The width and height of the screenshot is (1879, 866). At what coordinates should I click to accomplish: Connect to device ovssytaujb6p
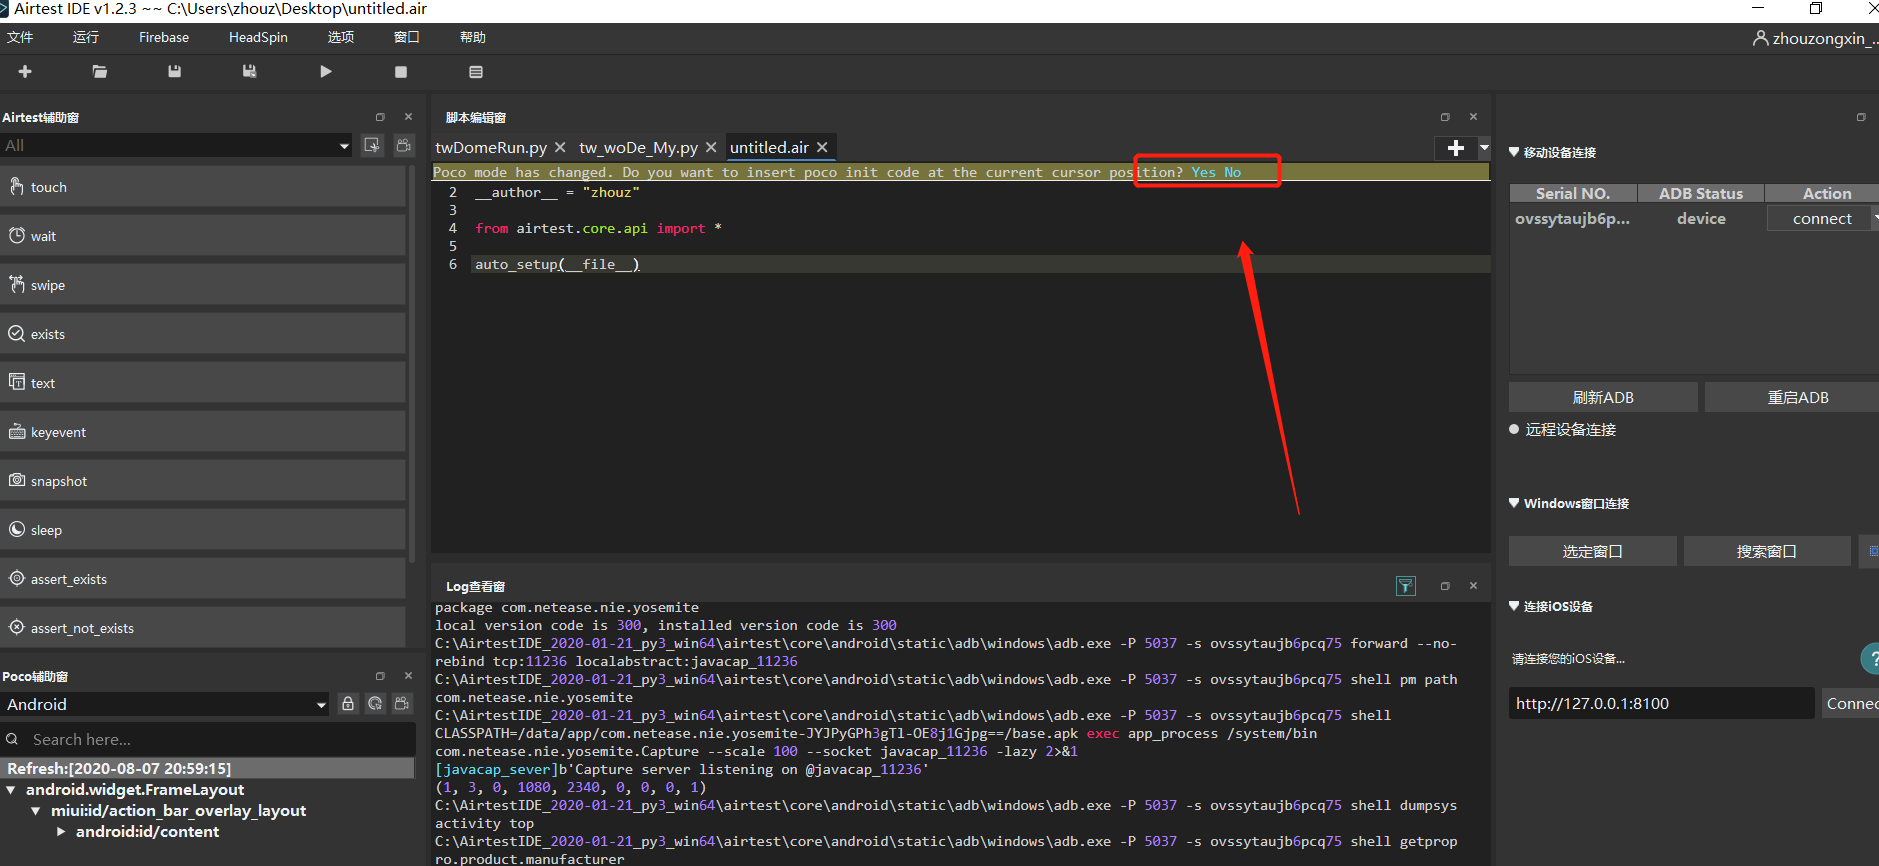point(1822,219)
